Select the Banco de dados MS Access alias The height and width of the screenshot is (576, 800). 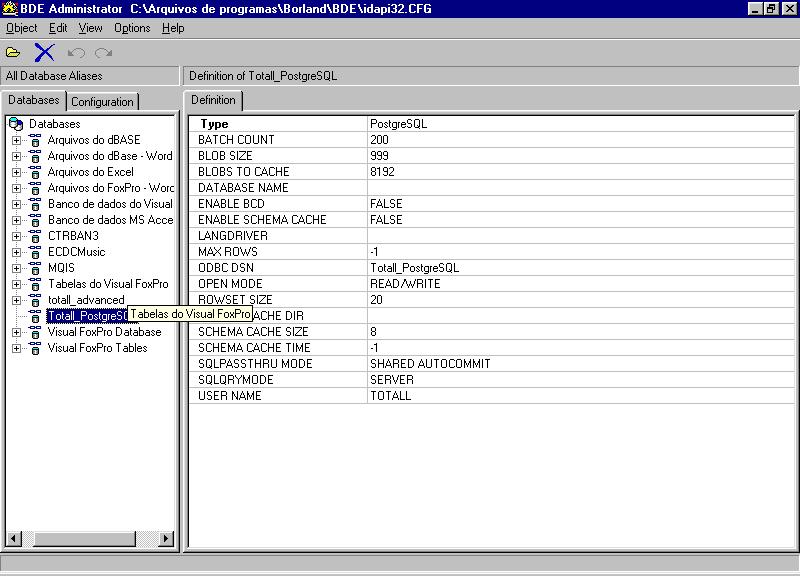(110, 220)
